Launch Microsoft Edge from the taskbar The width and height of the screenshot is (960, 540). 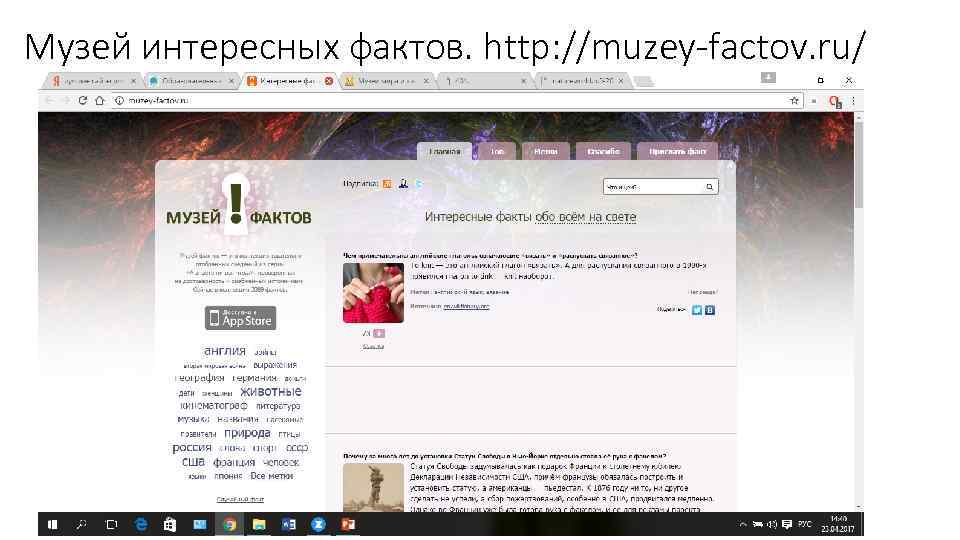pos(141,525)
